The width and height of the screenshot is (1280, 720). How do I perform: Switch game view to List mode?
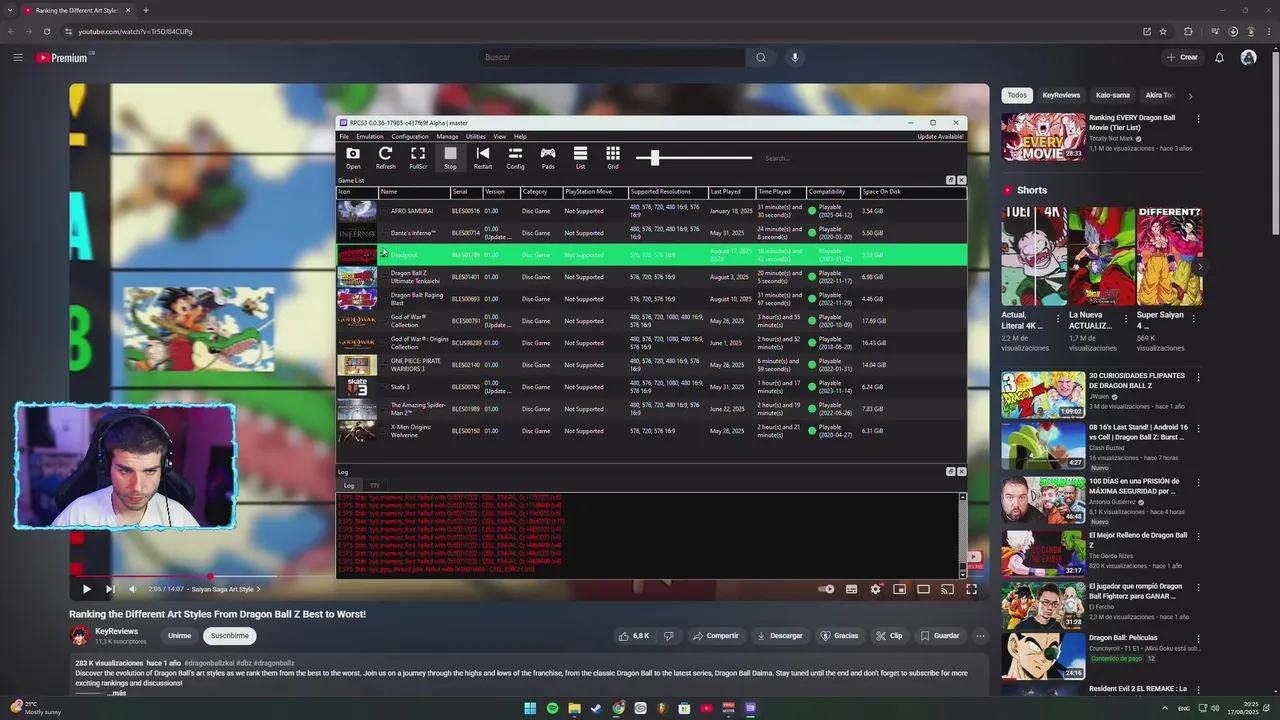click(580, 157)
